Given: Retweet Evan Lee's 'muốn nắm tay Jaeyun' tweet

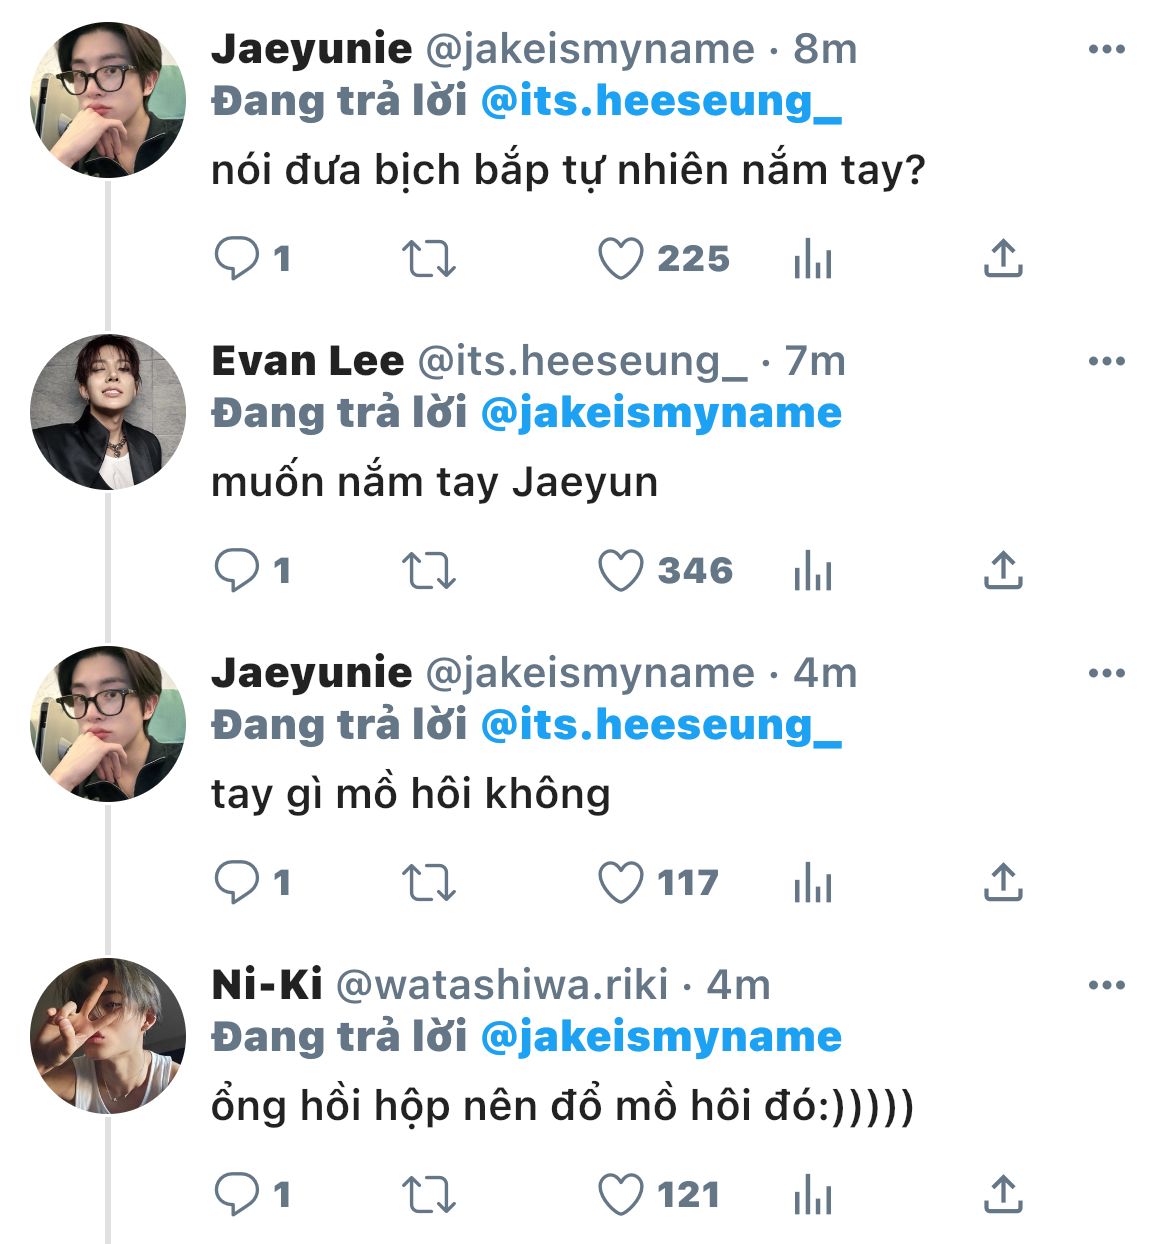Looking at the screenshot, I should coord(428,571).
